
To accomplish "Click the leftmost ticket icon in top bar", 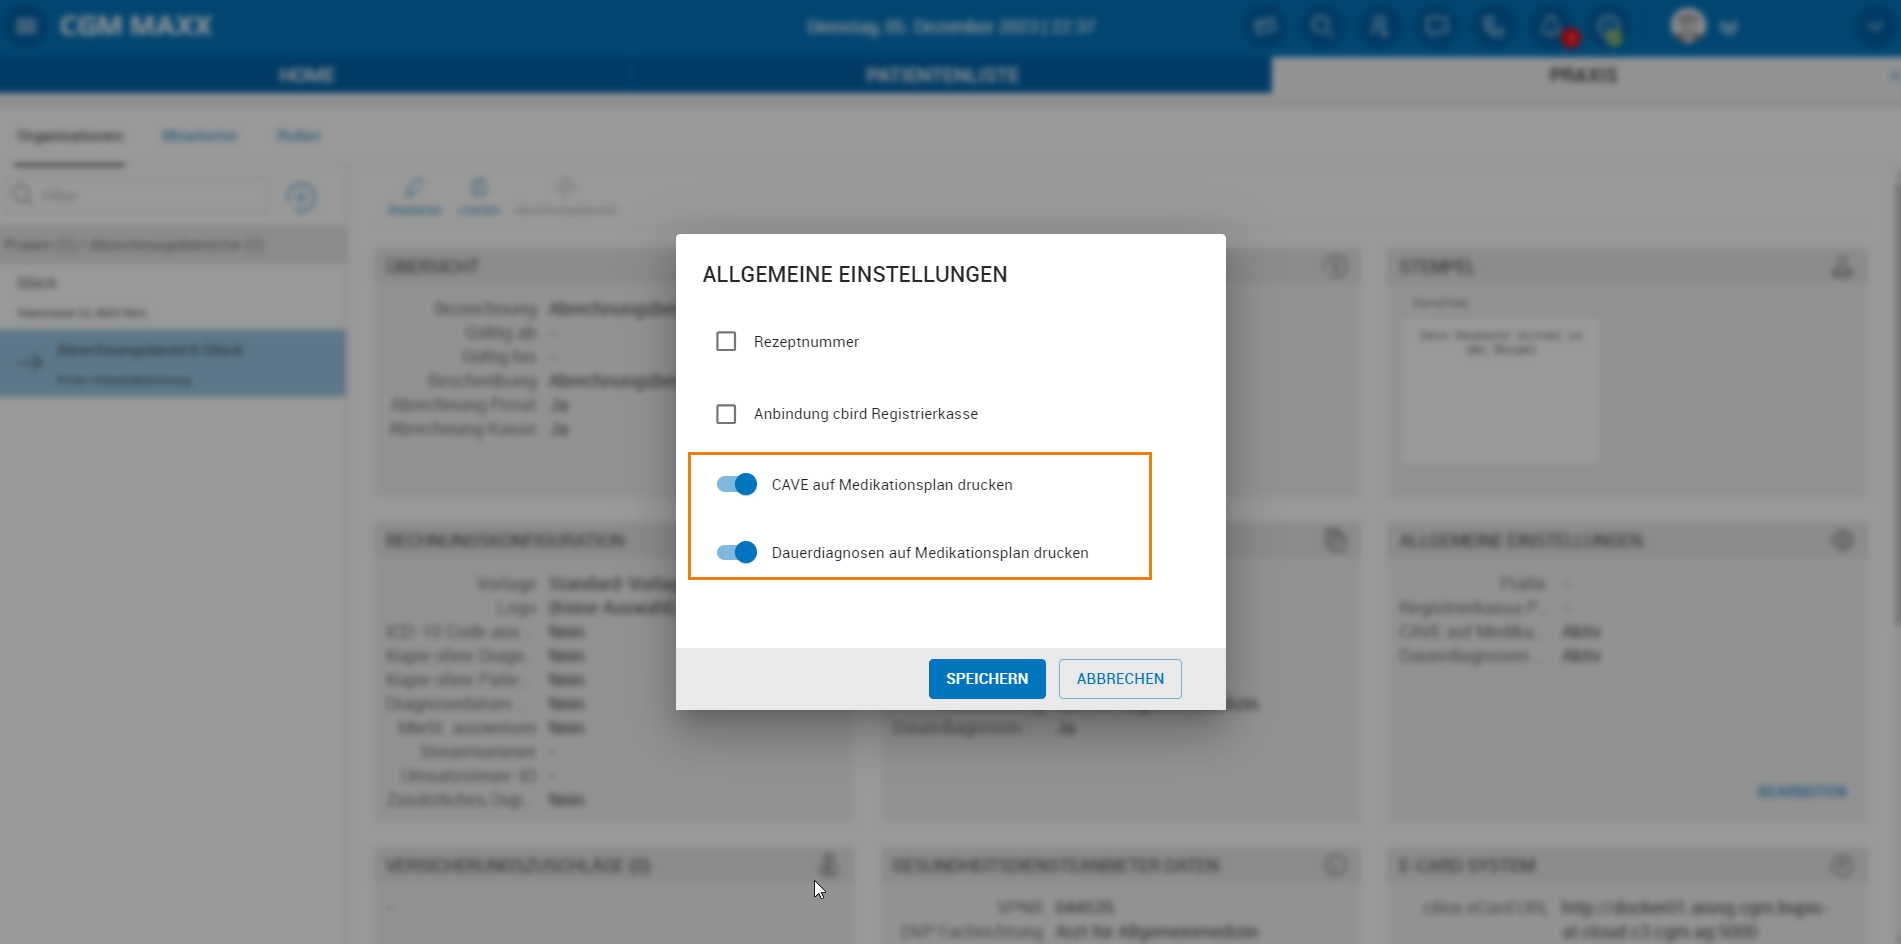I will (1265, 26).
